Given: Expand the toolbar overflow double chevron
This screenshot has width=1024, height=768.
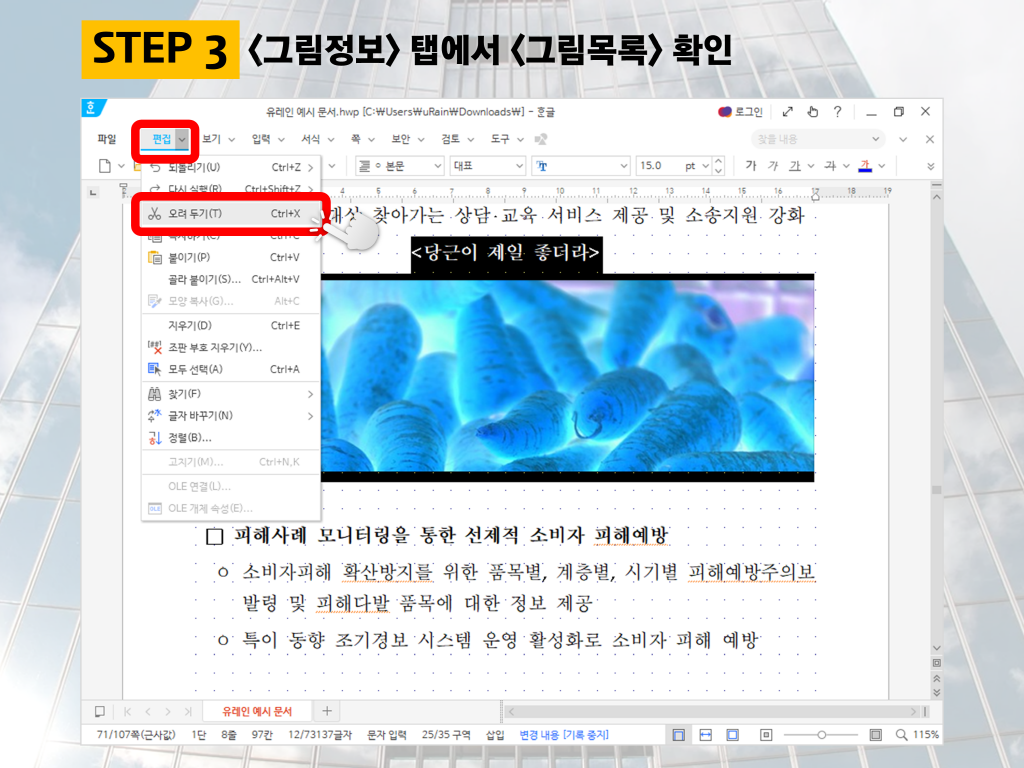Looking at the screenshot, I should [x=931, y=166].
